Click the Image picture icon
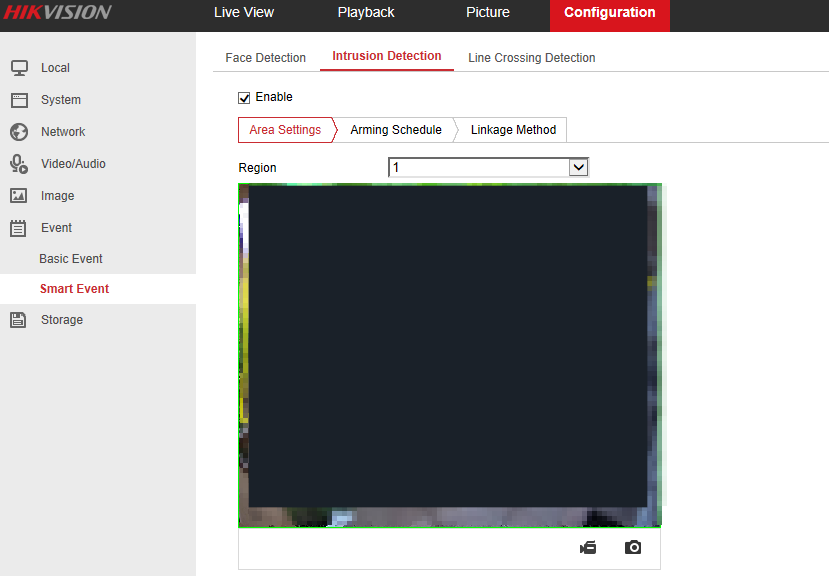The width and height of the screenshot is (829, 576). tap(18, 196)
